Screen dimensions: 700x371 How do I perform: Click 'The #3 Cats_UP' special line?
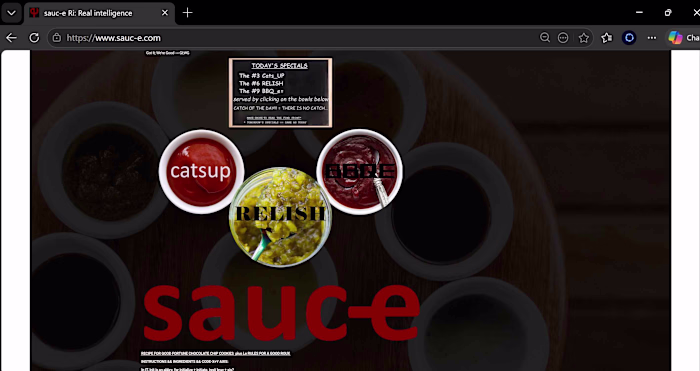pyautogui.click(x=262, y=75)
